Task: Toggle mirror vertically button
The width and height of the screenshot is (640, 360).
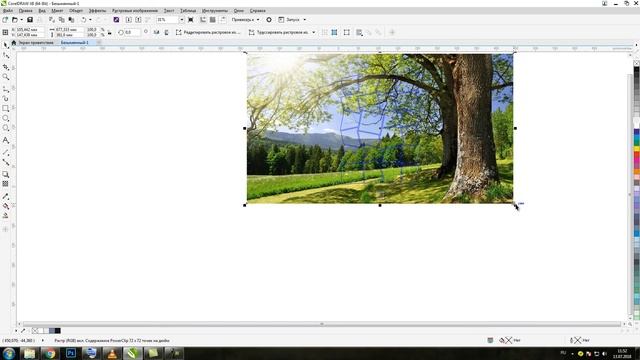Action: [x=167, y=32]
